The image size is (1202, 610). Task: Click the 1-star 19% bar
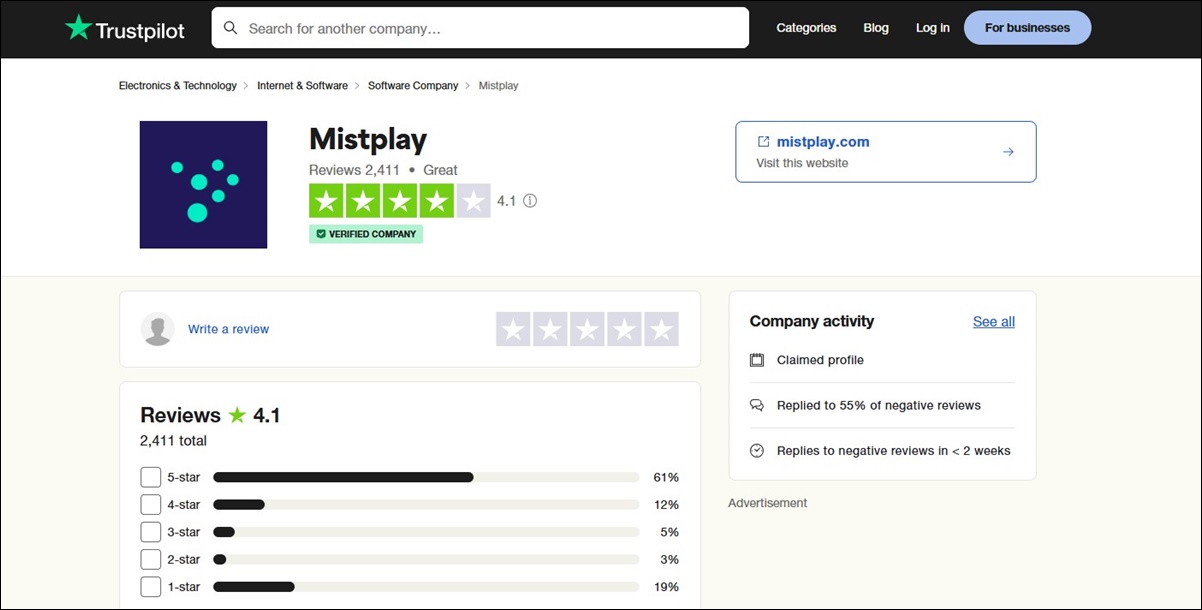pyautogui.click(x=426, y=587)
